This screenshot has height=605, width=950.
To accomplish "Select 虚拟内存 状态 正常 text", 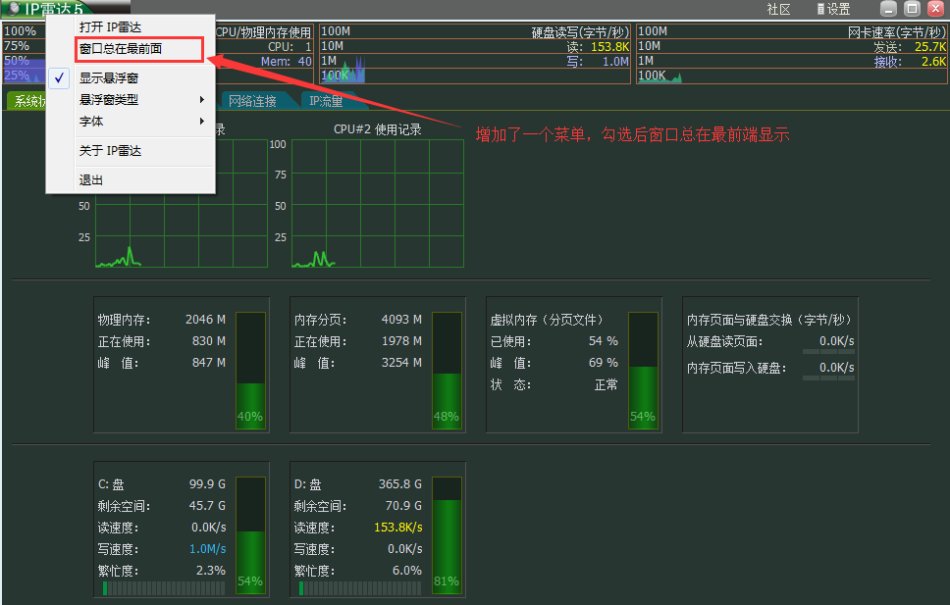I will click(606, 385).
